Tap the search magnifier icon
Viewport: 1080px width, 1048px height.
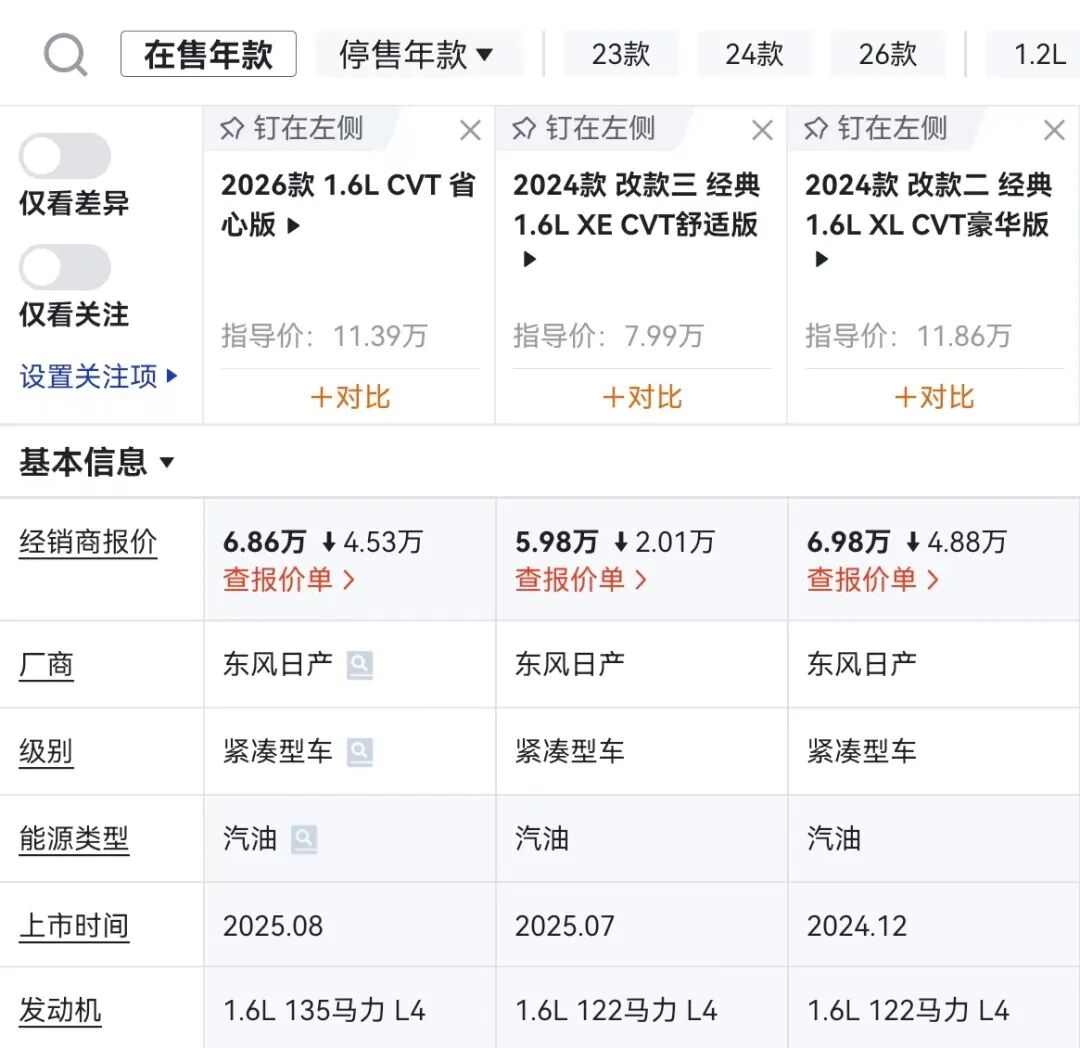[66, 55]
